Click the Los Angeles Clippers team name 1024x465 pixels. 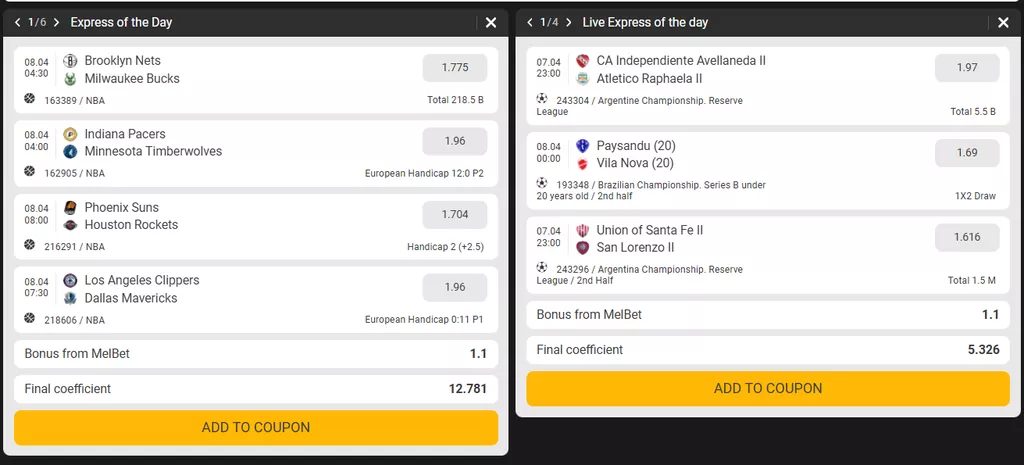142,280
